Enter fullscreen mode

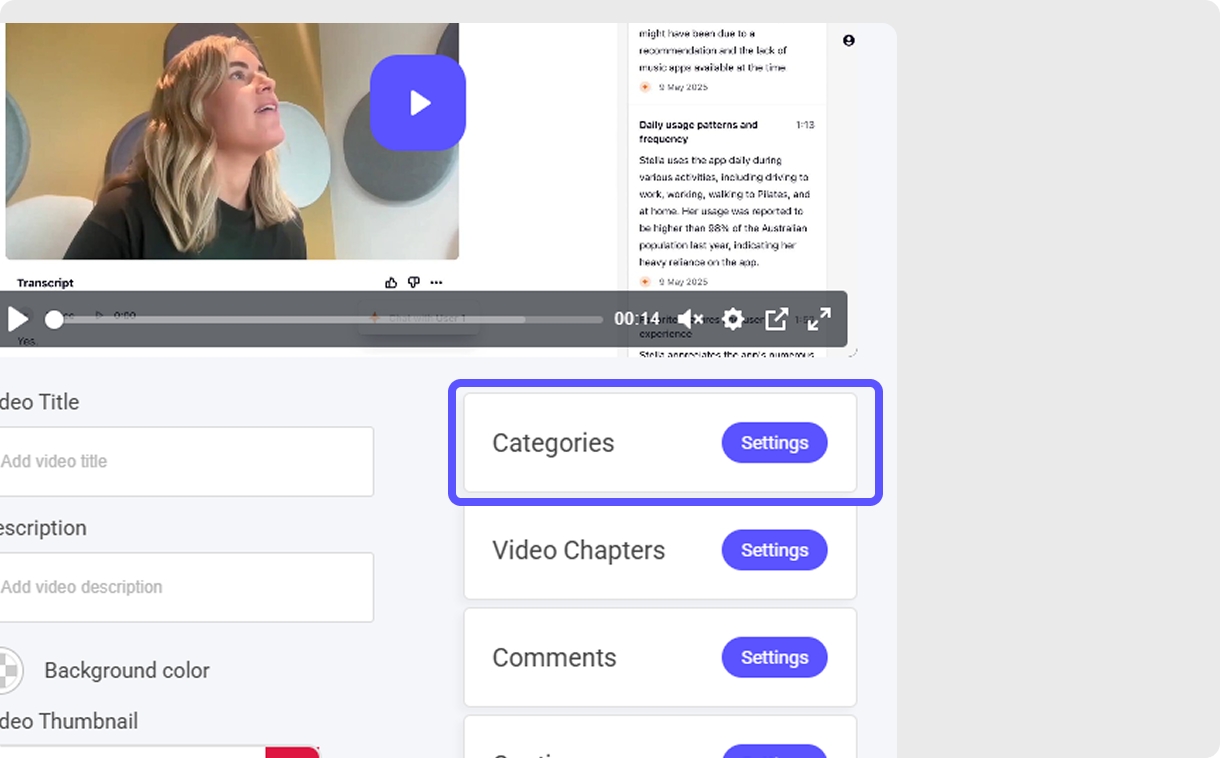[819, 319]
